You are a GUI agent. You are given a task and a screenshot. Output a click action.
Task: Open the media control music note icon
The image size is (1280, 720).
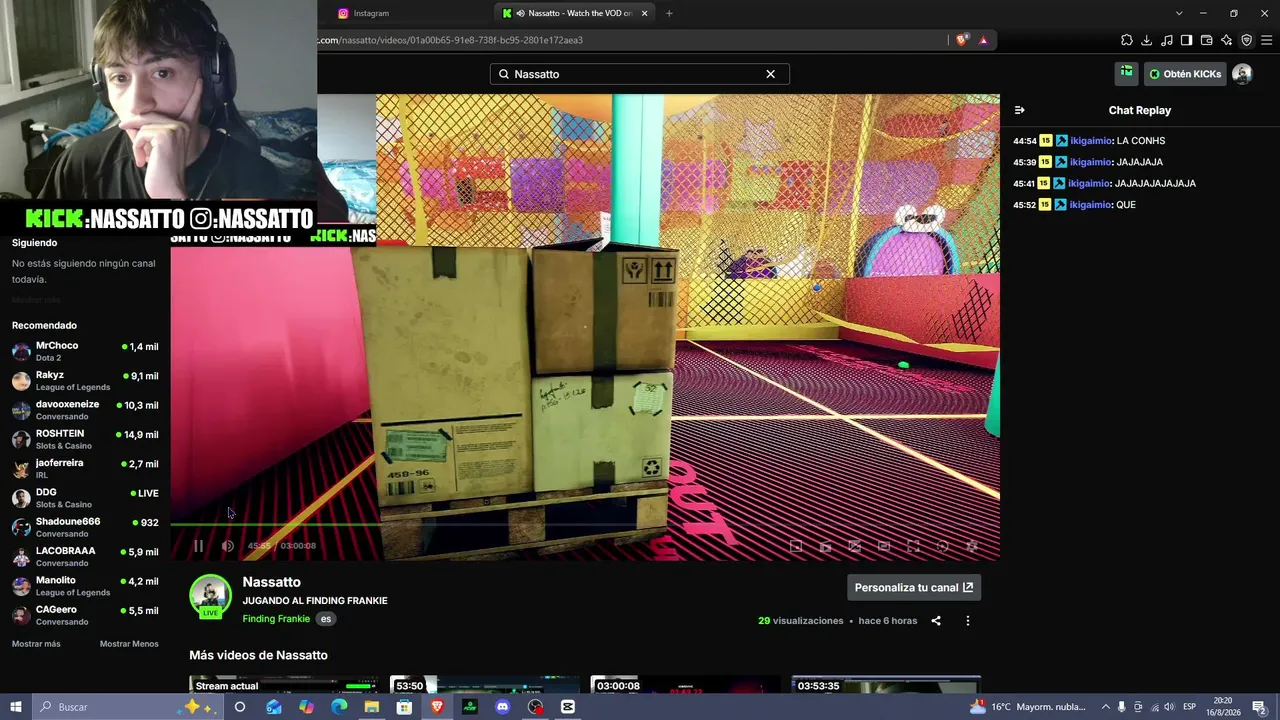[x=1167, y=40]
